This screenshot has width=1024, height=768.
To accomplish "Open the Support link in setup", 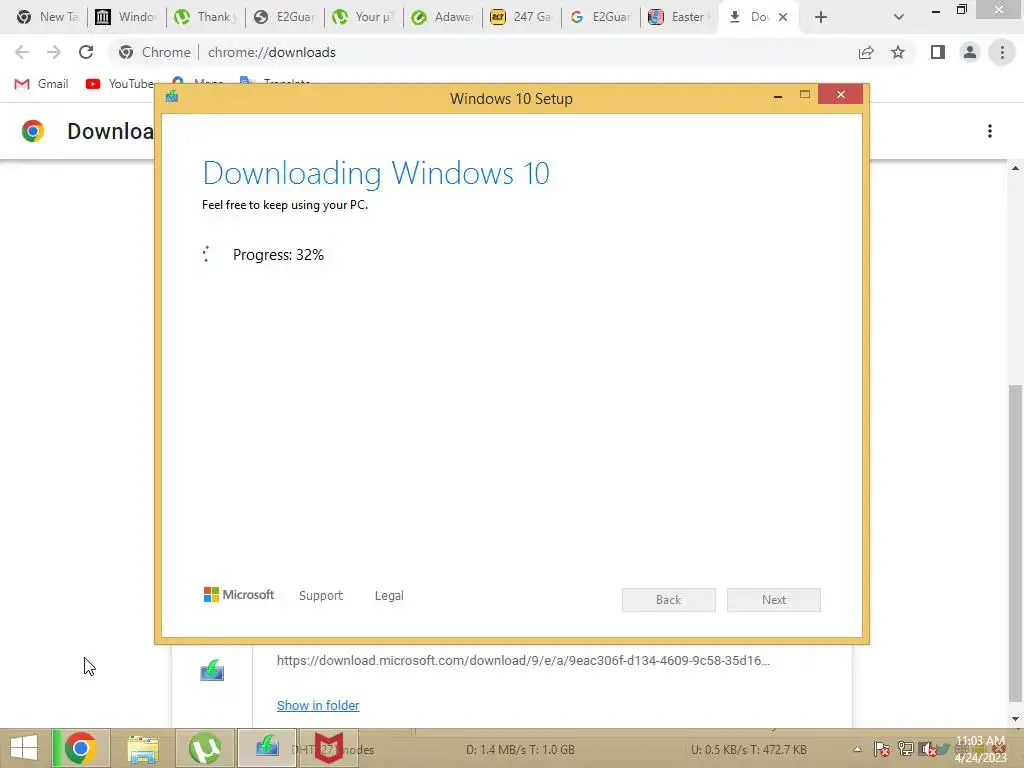I will click(x=321, y=596).
